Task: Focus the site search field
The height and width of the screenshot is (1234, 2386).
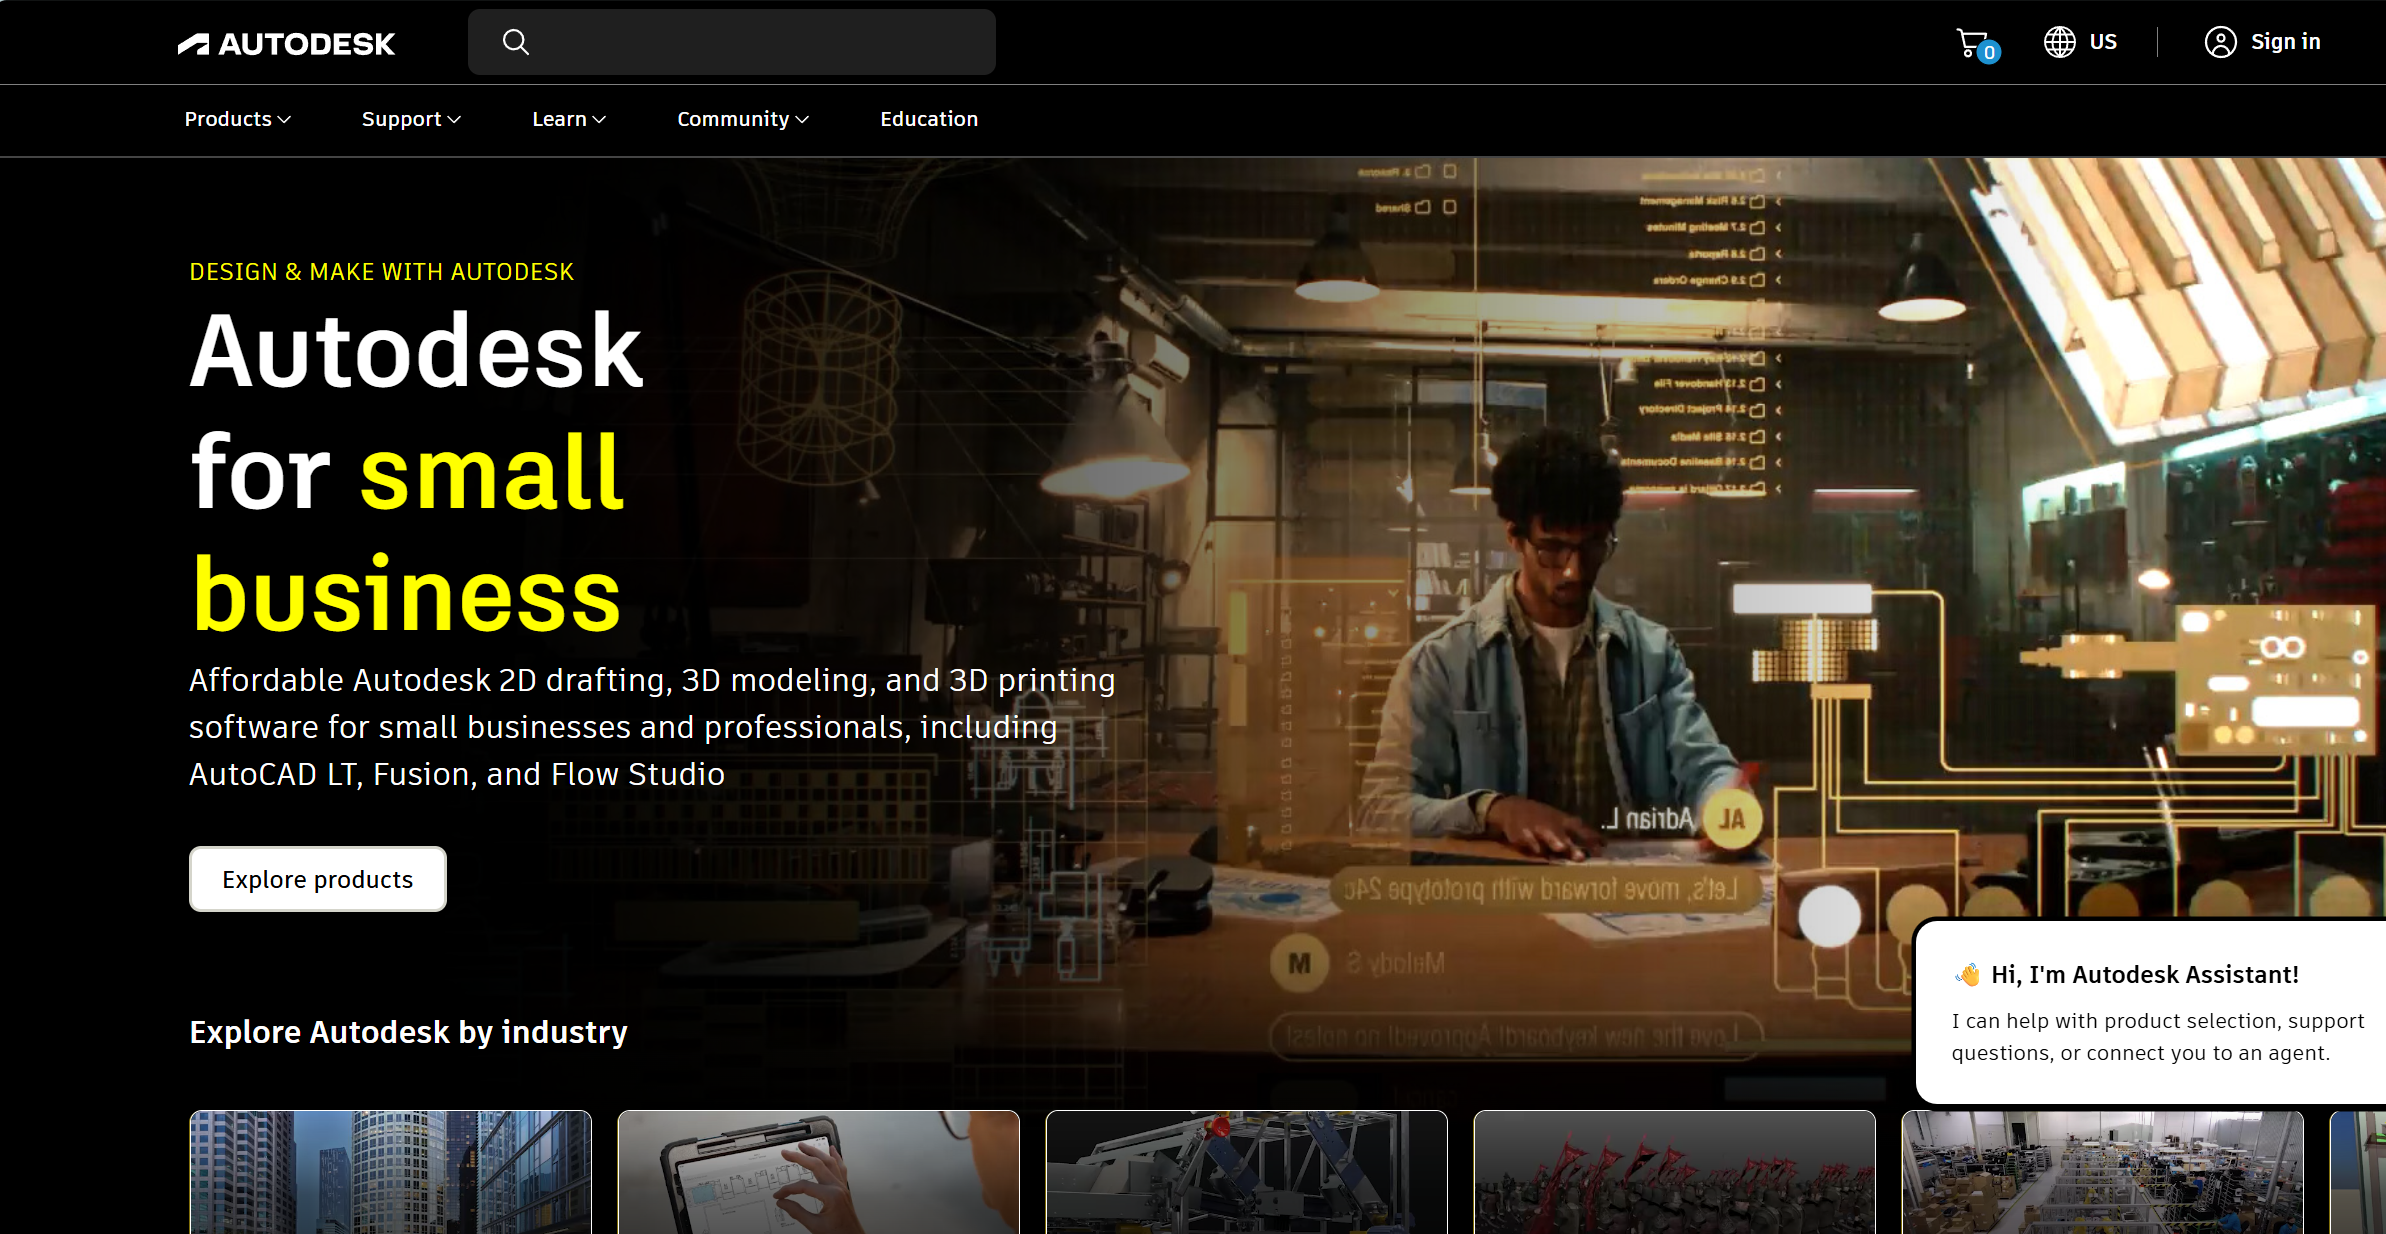Action: pyautogui.click(x=732, y=42)
